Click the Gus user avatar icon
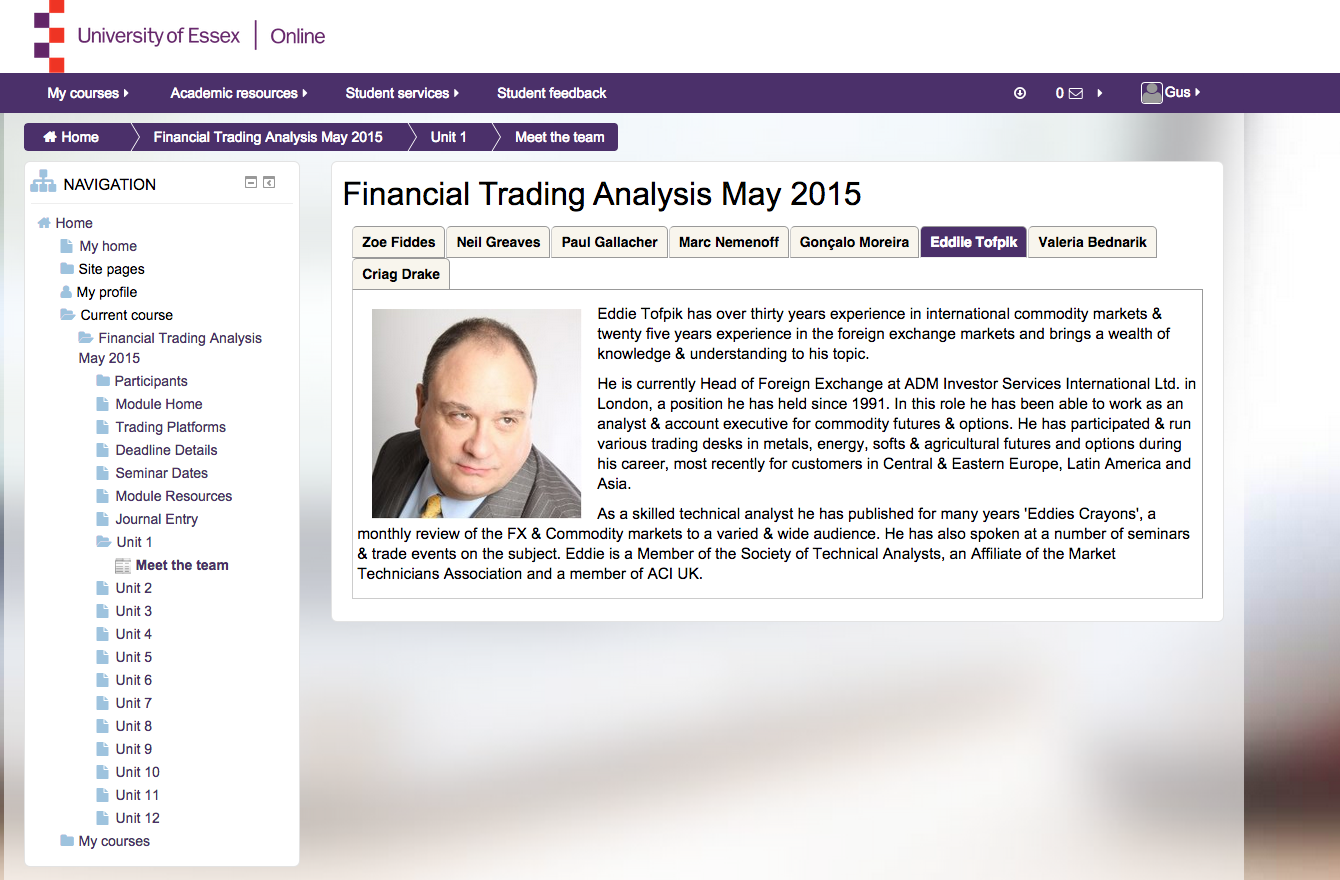Screen dimensions: 1340x880 [1152, 93]
